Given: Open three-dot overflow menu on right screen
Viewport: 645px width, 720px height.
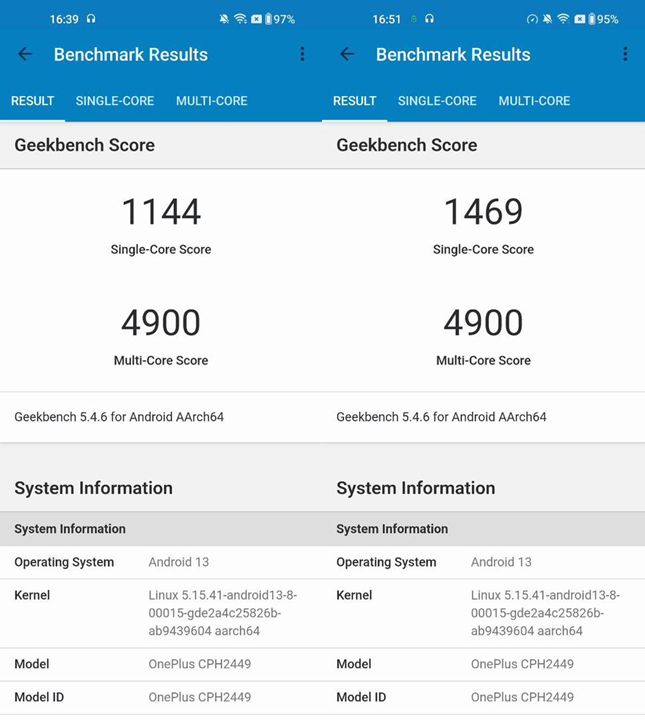Looking at the screenshot, I should [x=625, y=55].
